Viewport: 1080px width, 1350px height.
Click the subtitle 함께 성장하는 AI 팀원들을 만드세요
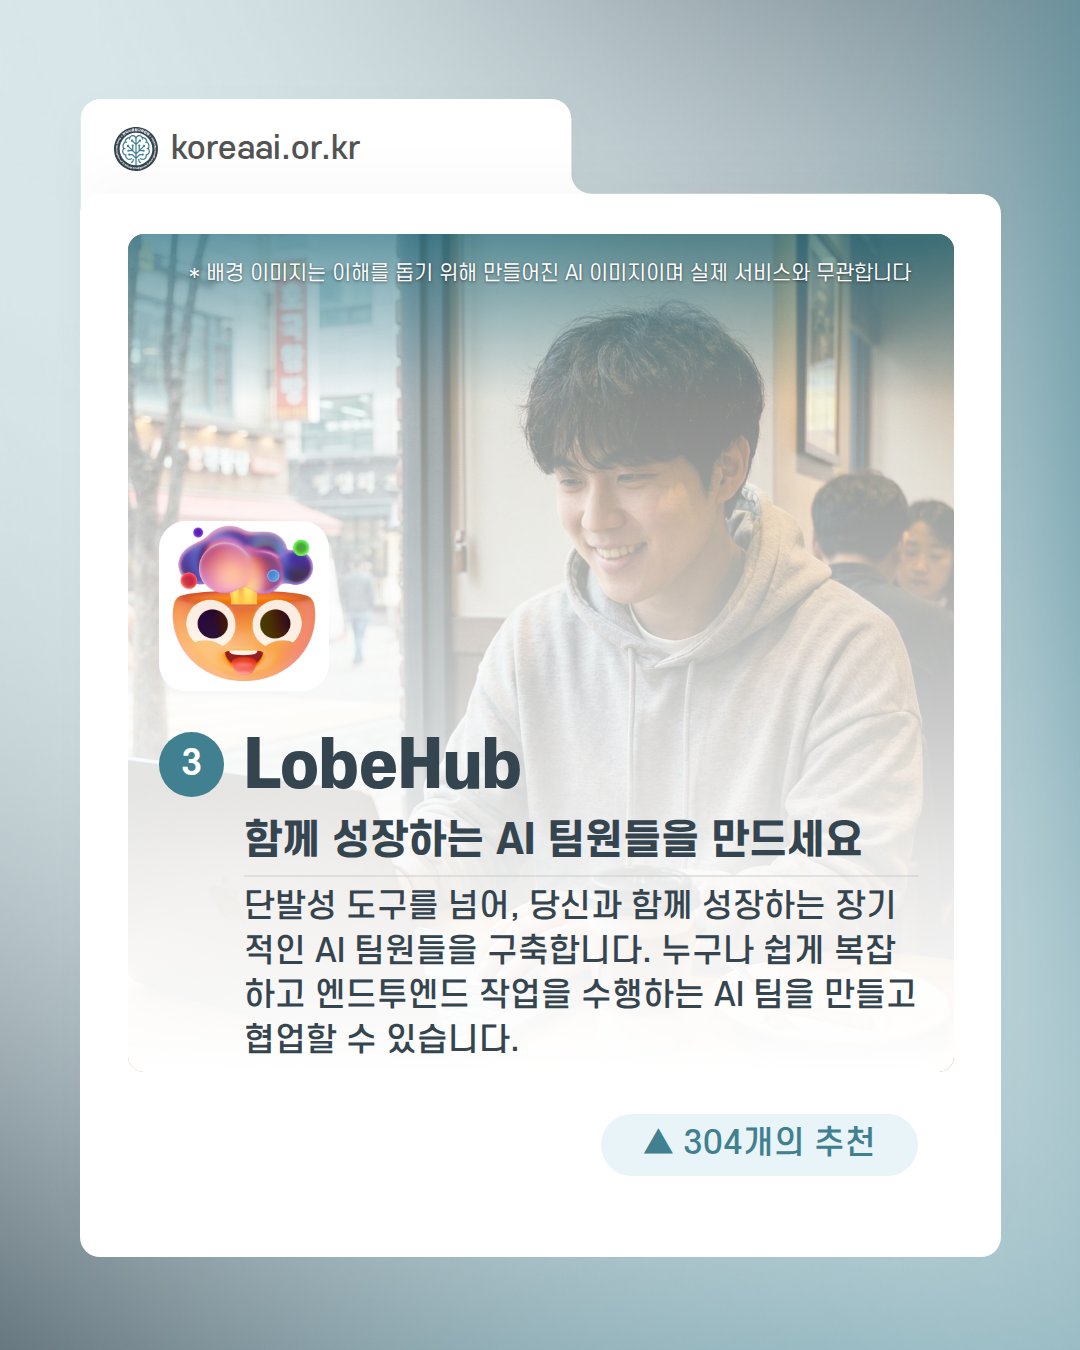553,838
